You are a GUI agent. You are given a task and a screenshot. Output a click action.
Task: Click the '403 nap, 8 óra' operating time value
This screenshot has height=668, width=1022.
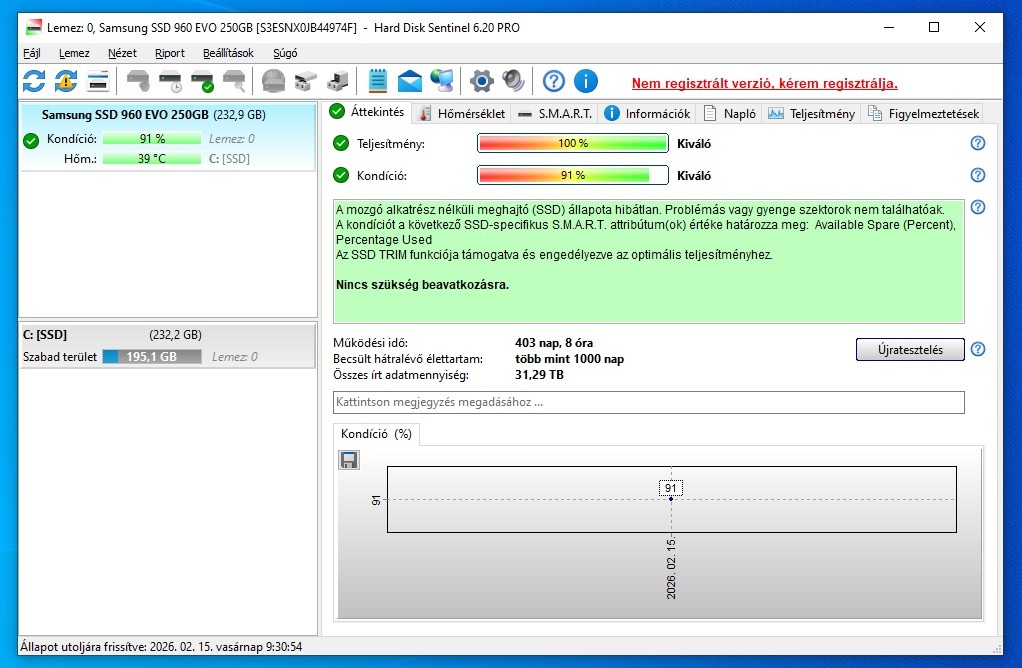554,343
